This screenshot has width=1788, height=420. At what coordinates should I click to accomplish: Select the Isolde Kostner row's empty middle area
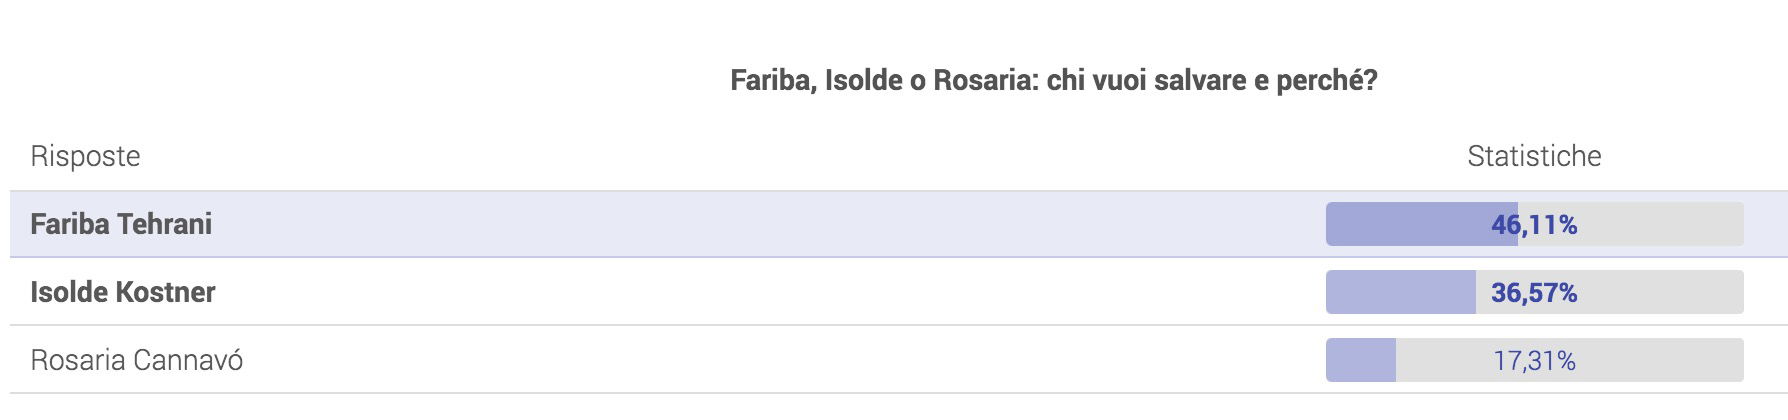coord(770,292)
